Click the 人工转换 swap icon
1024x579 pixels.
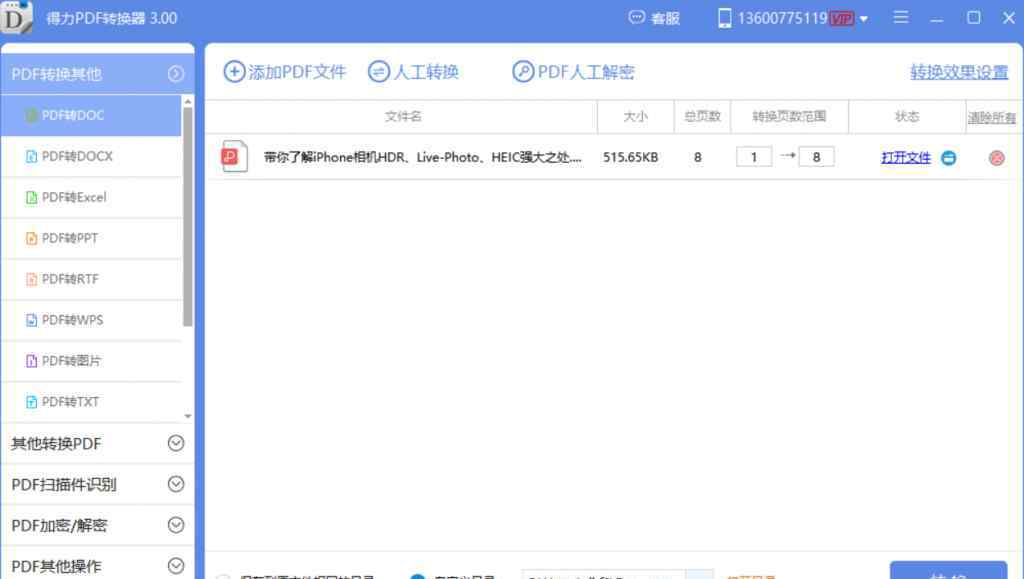pos(379,72)
